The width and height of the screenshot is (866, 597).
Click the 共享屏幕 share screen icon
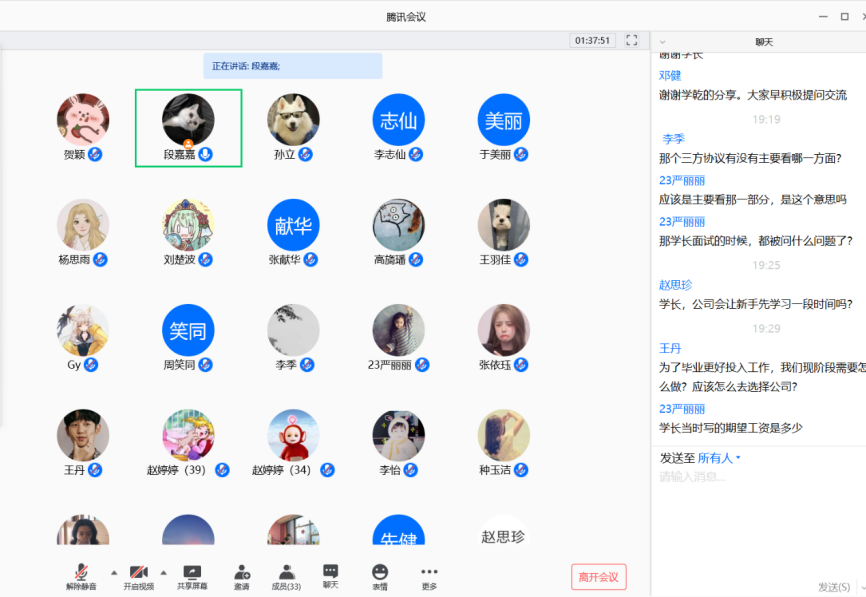[x=191, y=572]
